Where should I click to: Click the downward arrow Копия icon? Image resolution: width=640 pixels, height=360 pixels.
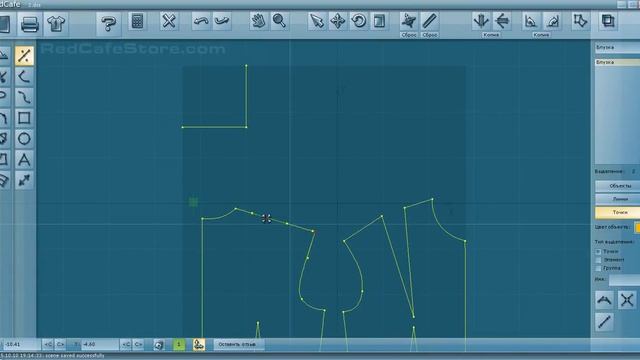481,21
